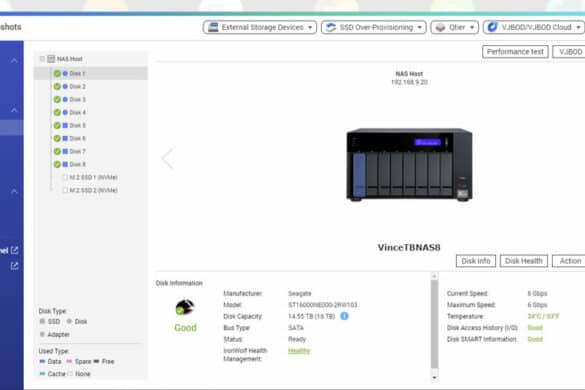Click the lower external link sidebar icon

(x=14, y=266)
